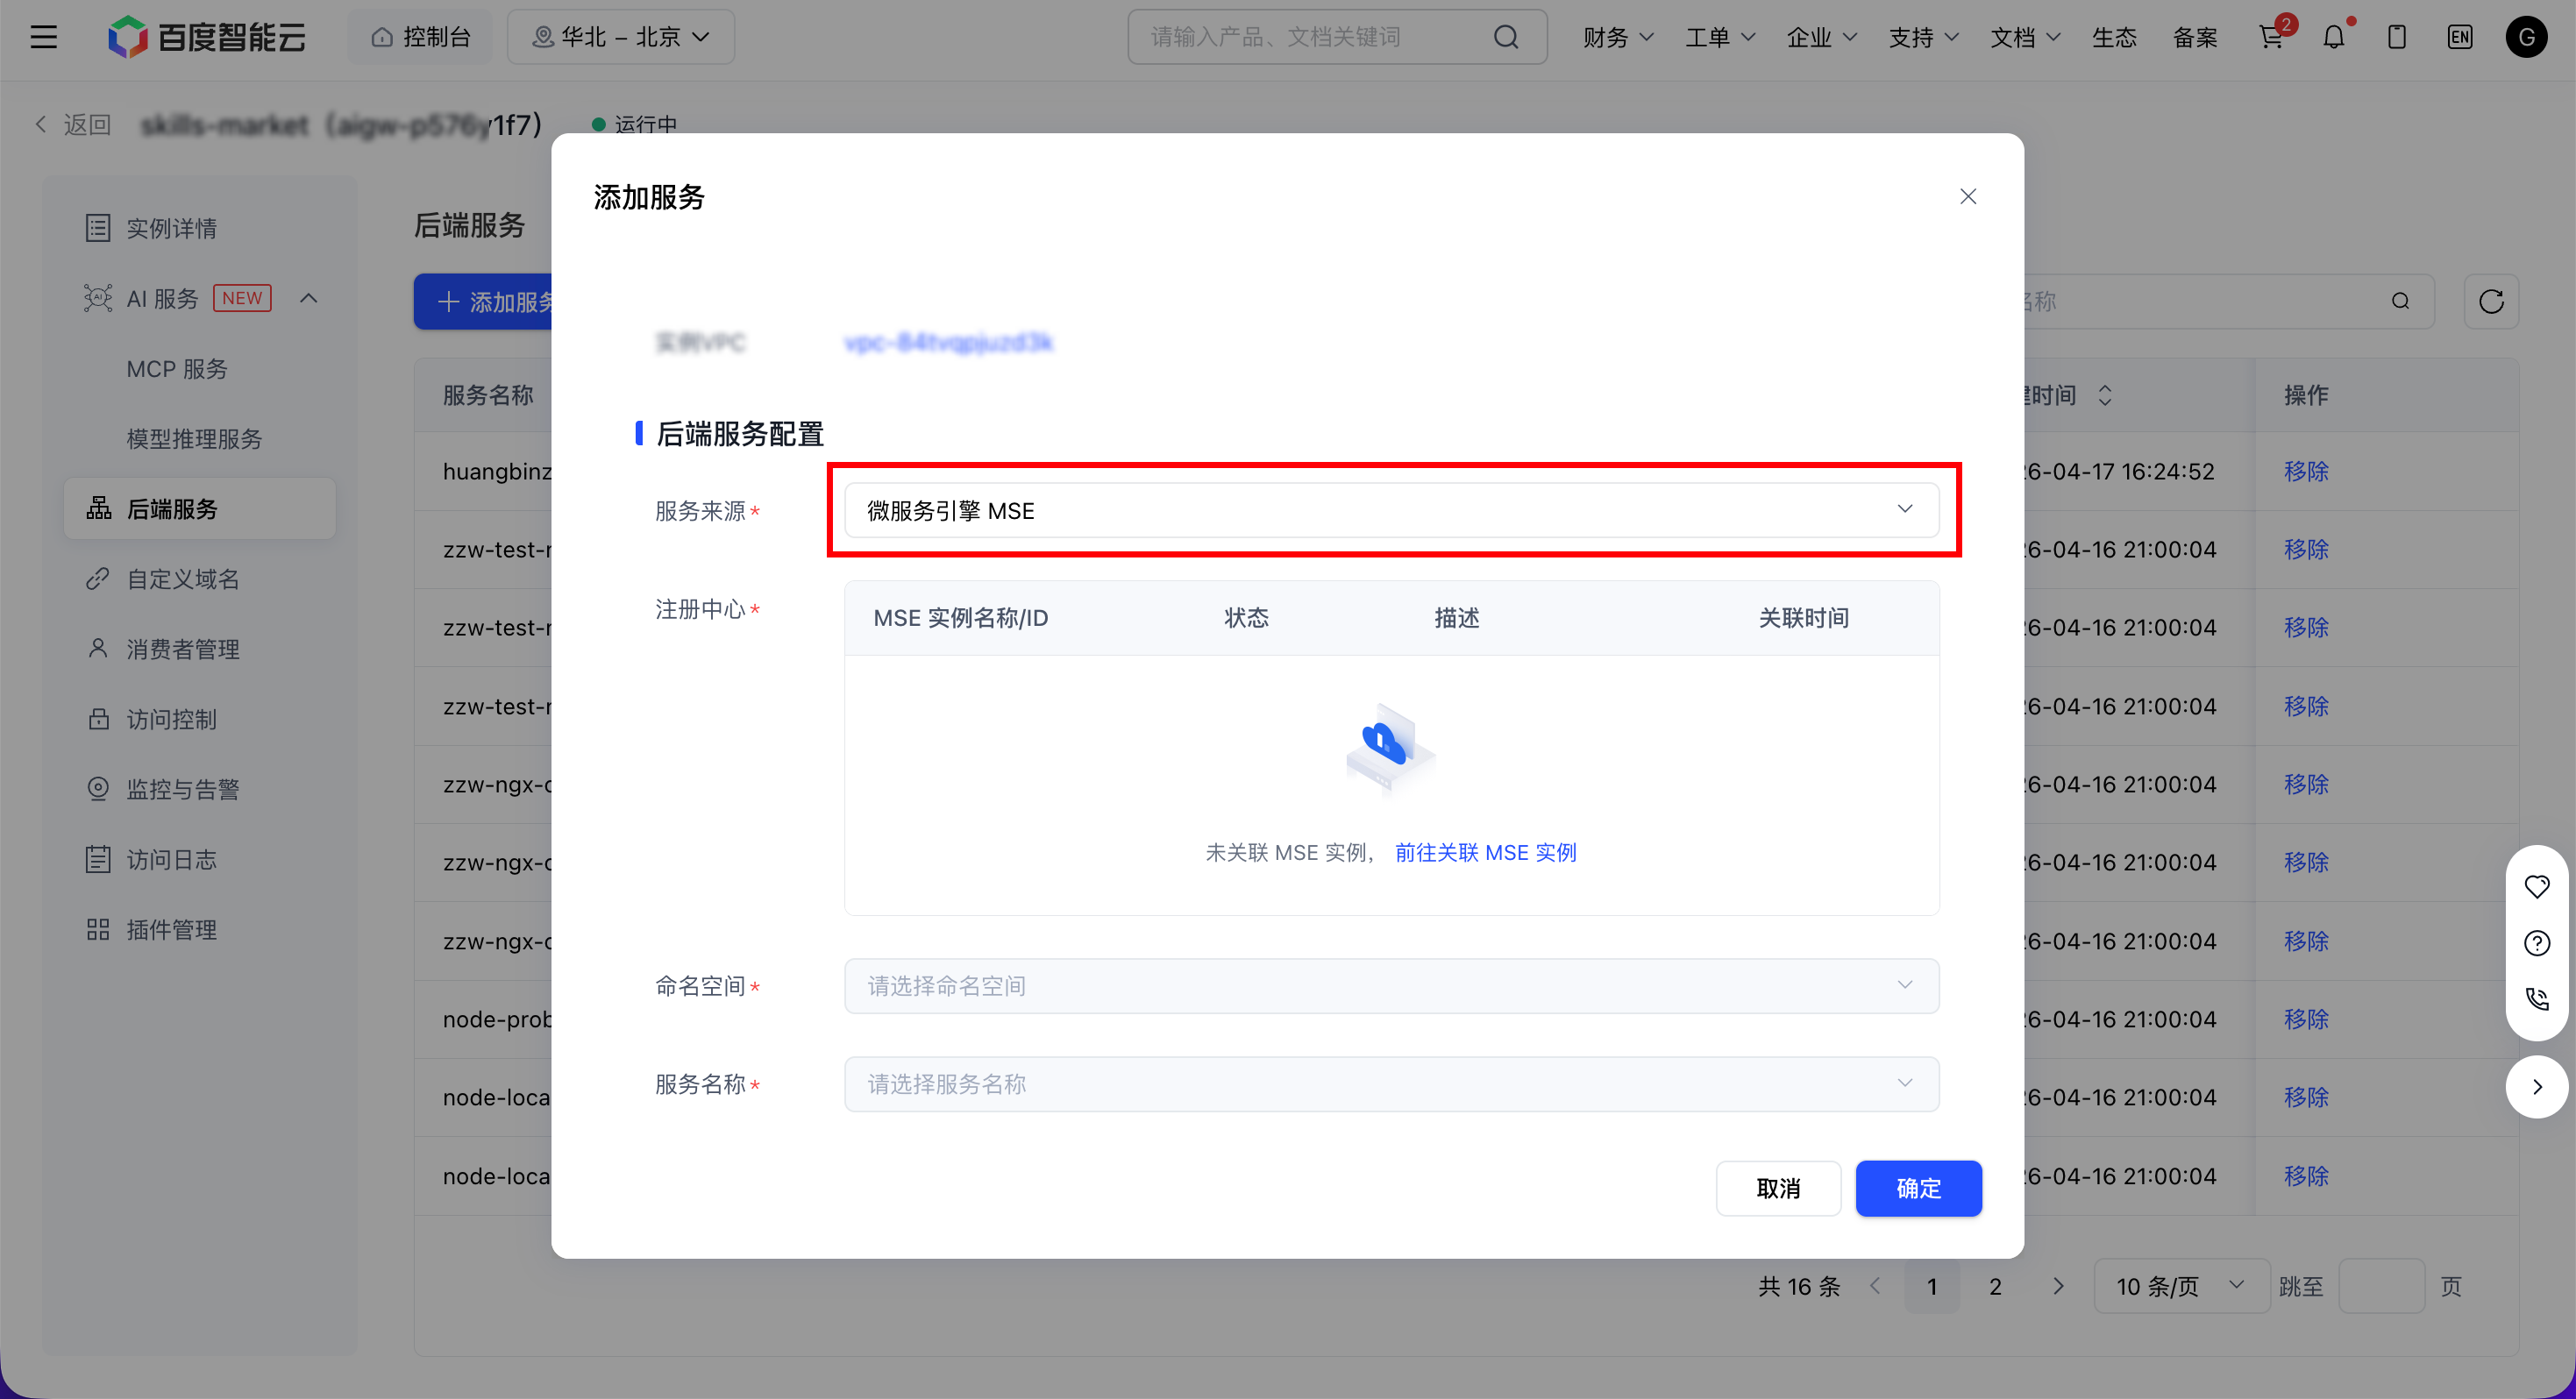Click the phone contact floating icon
This screenshot has width=2576, height=1399.
2537,998
